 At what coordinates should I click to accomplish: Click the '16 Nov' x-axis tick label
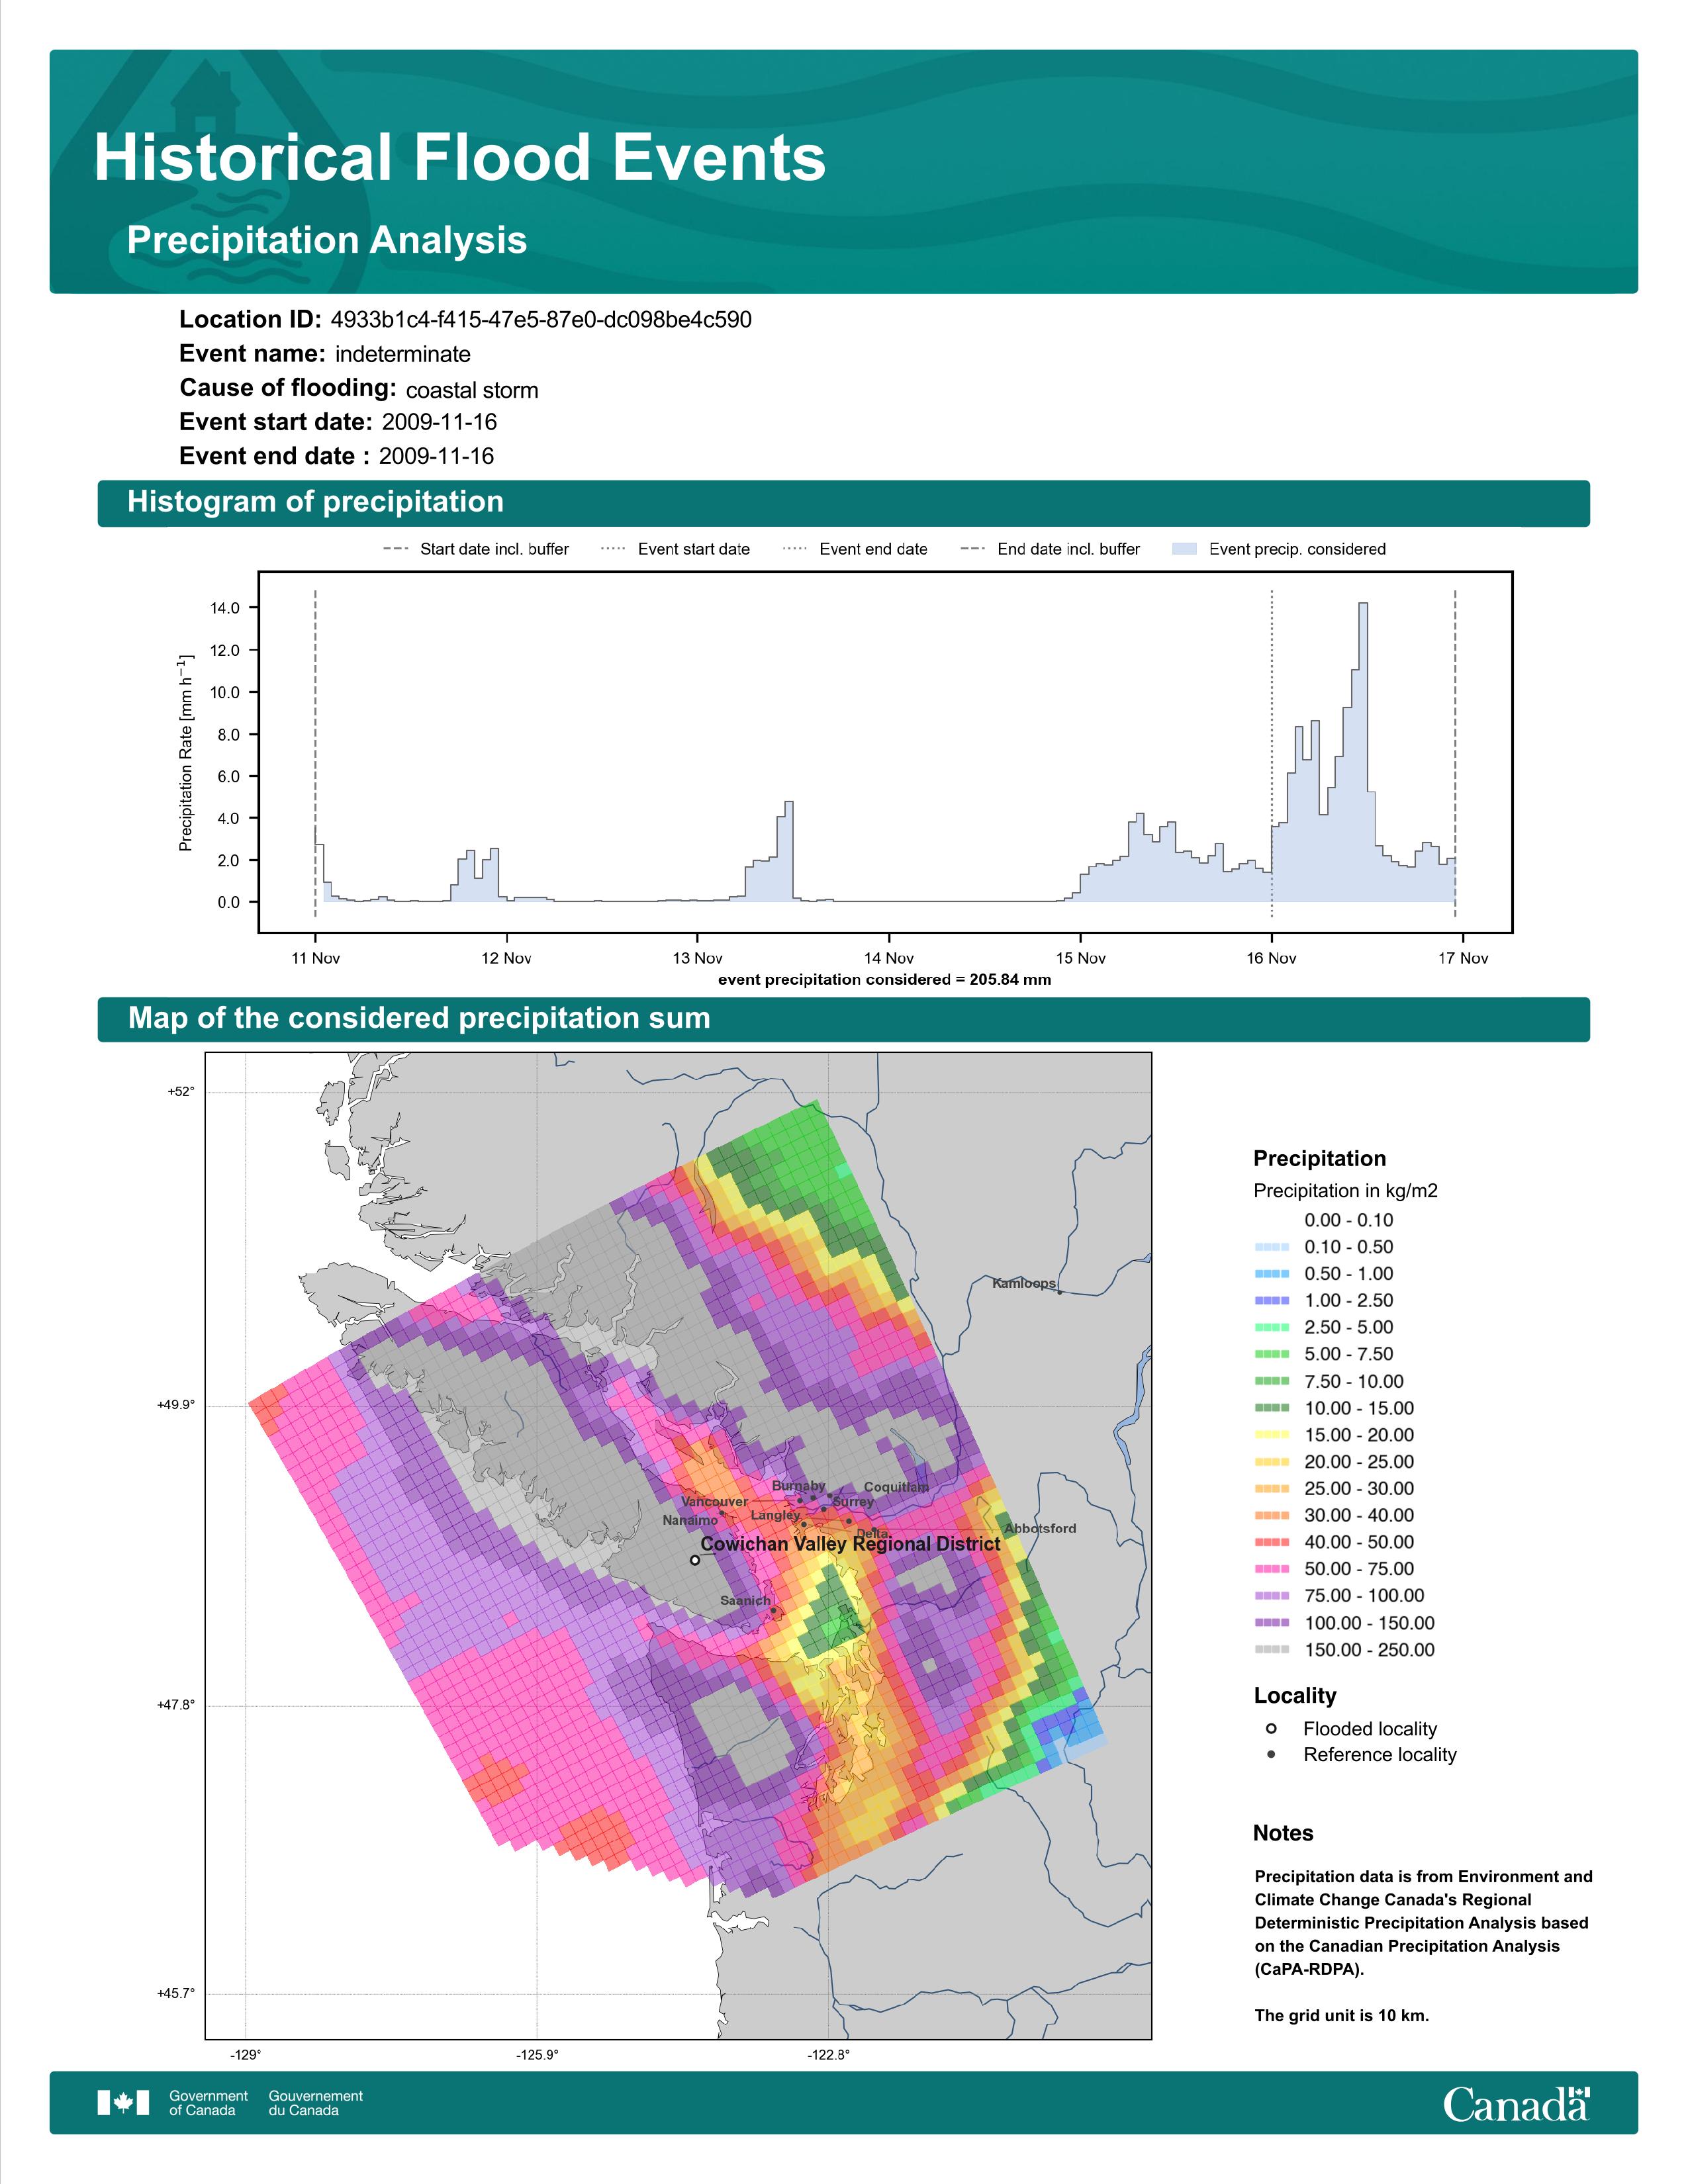tap(1271, 958)
